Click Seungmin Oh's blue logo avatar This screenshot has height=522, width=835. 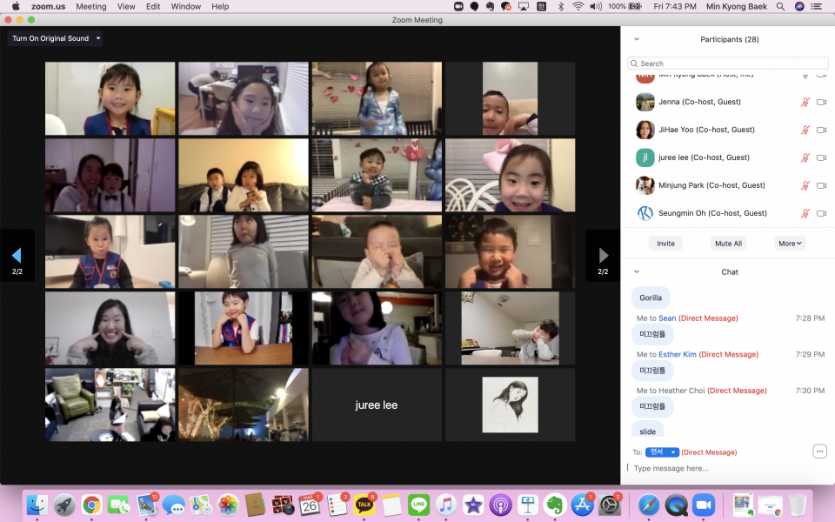pyautogui.click(x=645, y=213)
